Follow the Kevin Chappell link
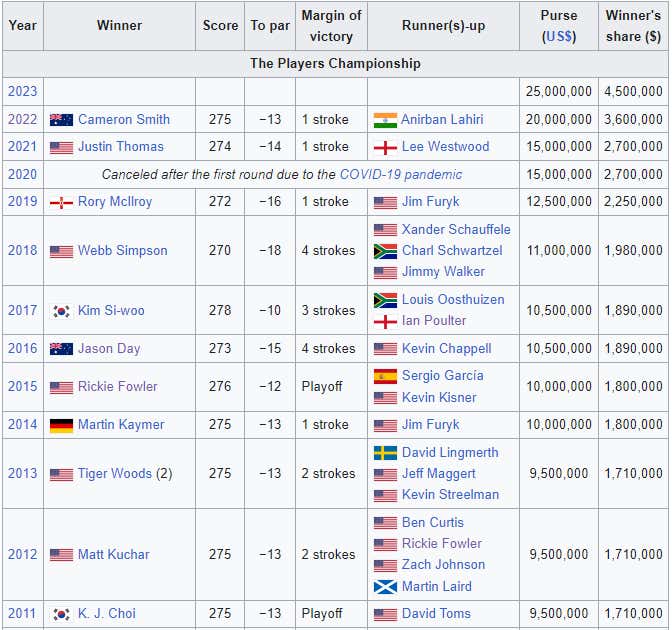The image size is (672, 630). point(447,349)
